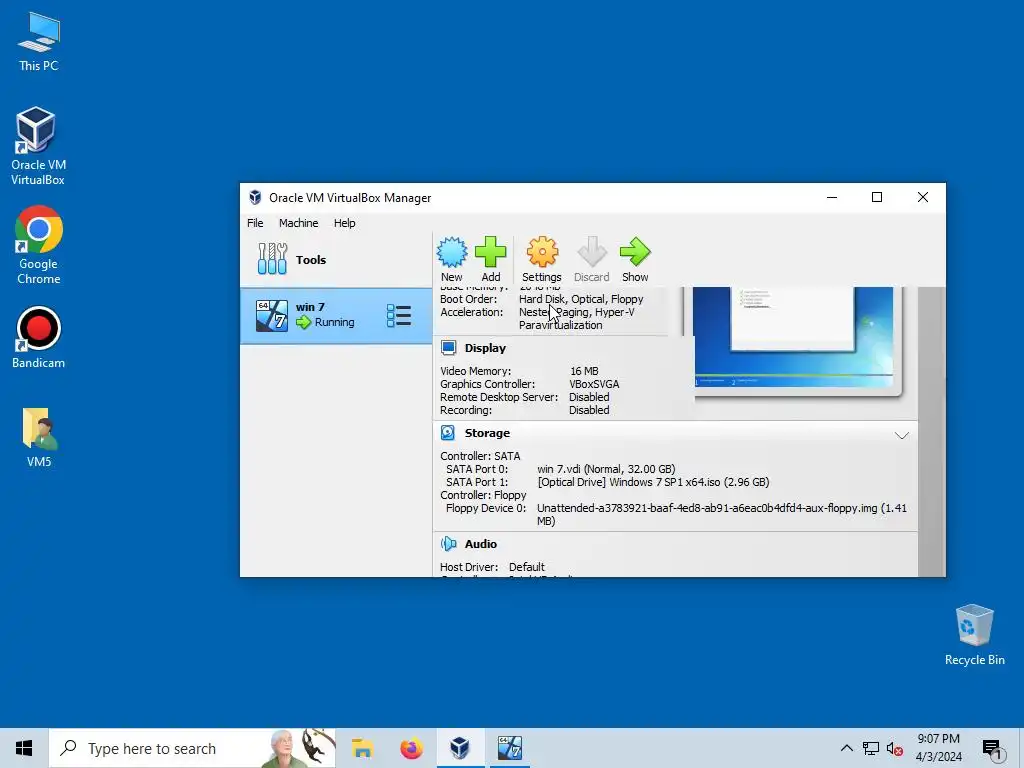Open the VM5 folder on desktop

pos(39,438)
